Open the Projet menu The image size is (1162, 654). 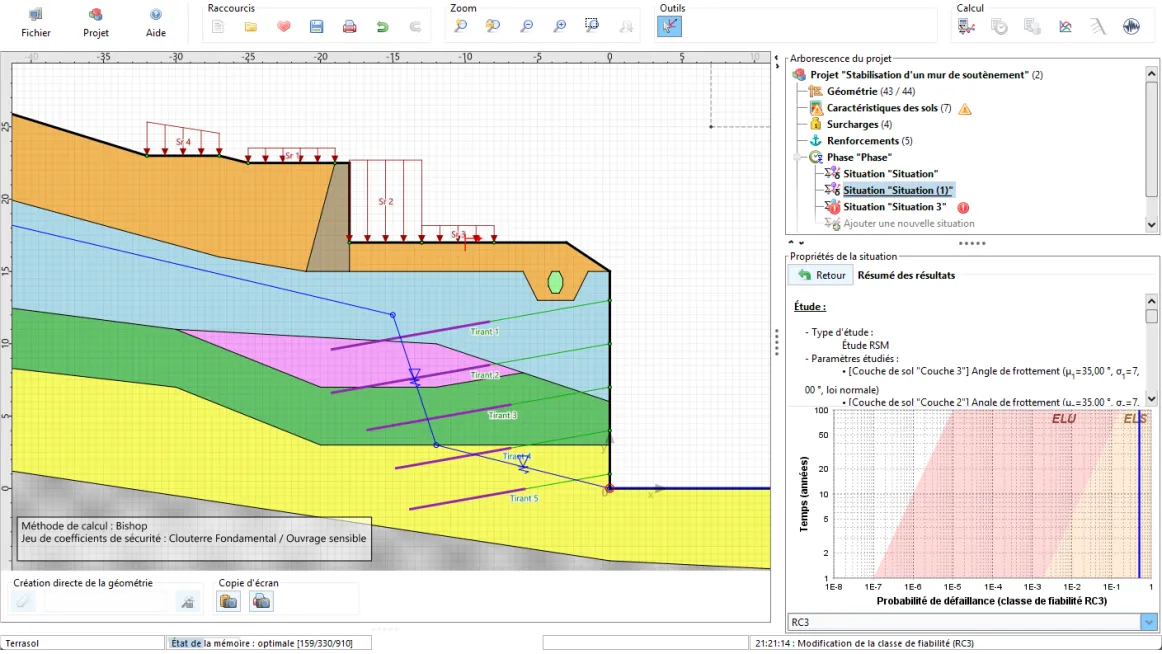(96, 22)
